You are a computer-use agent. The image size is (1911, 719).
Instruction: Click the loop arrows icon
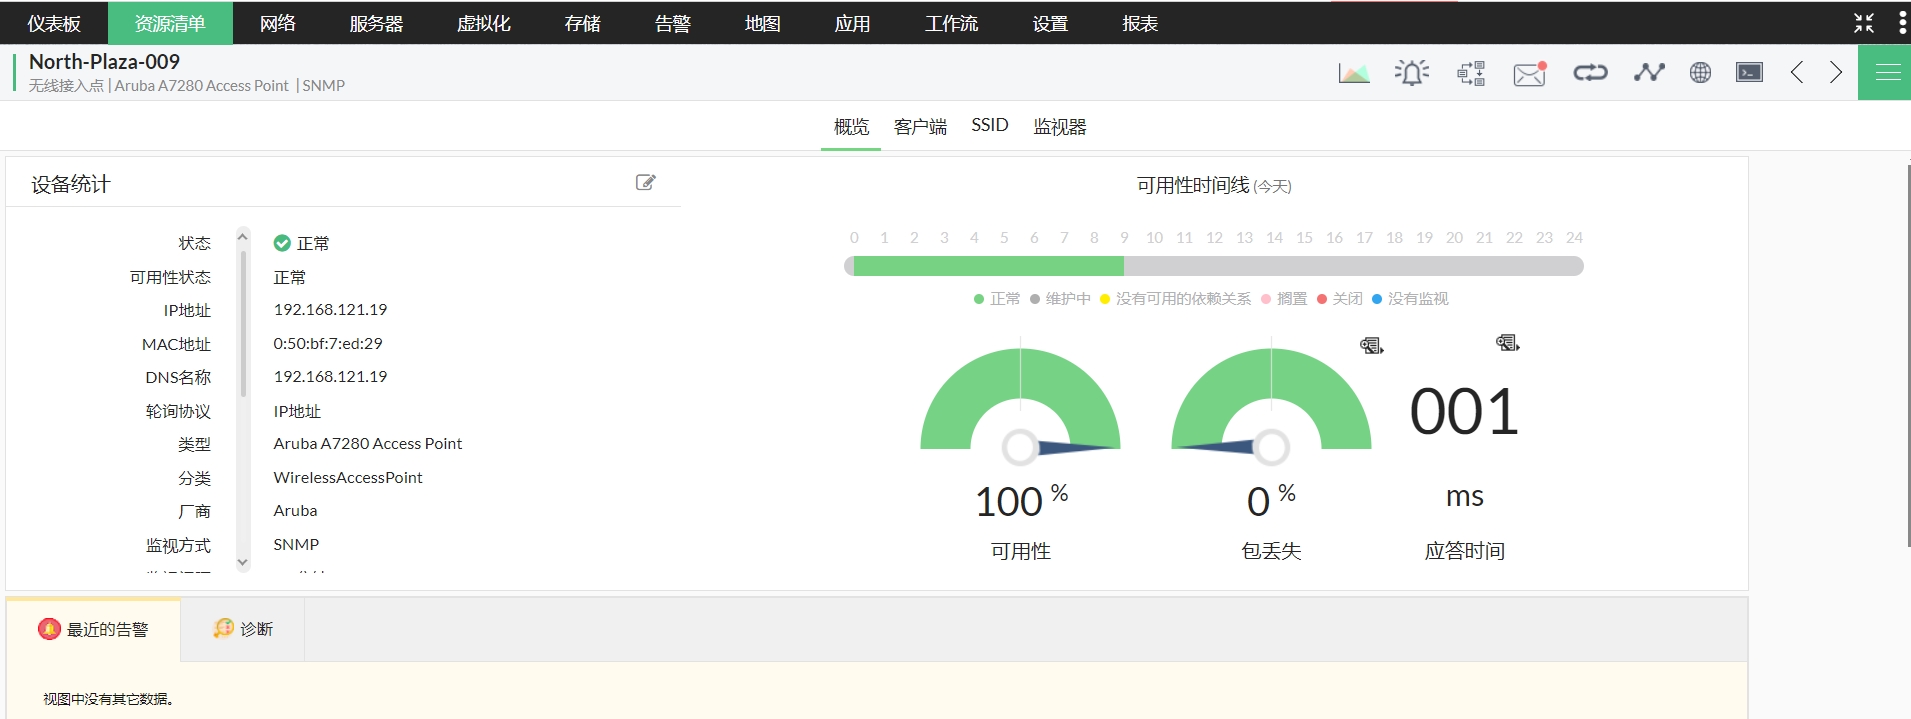[1589, 73]
